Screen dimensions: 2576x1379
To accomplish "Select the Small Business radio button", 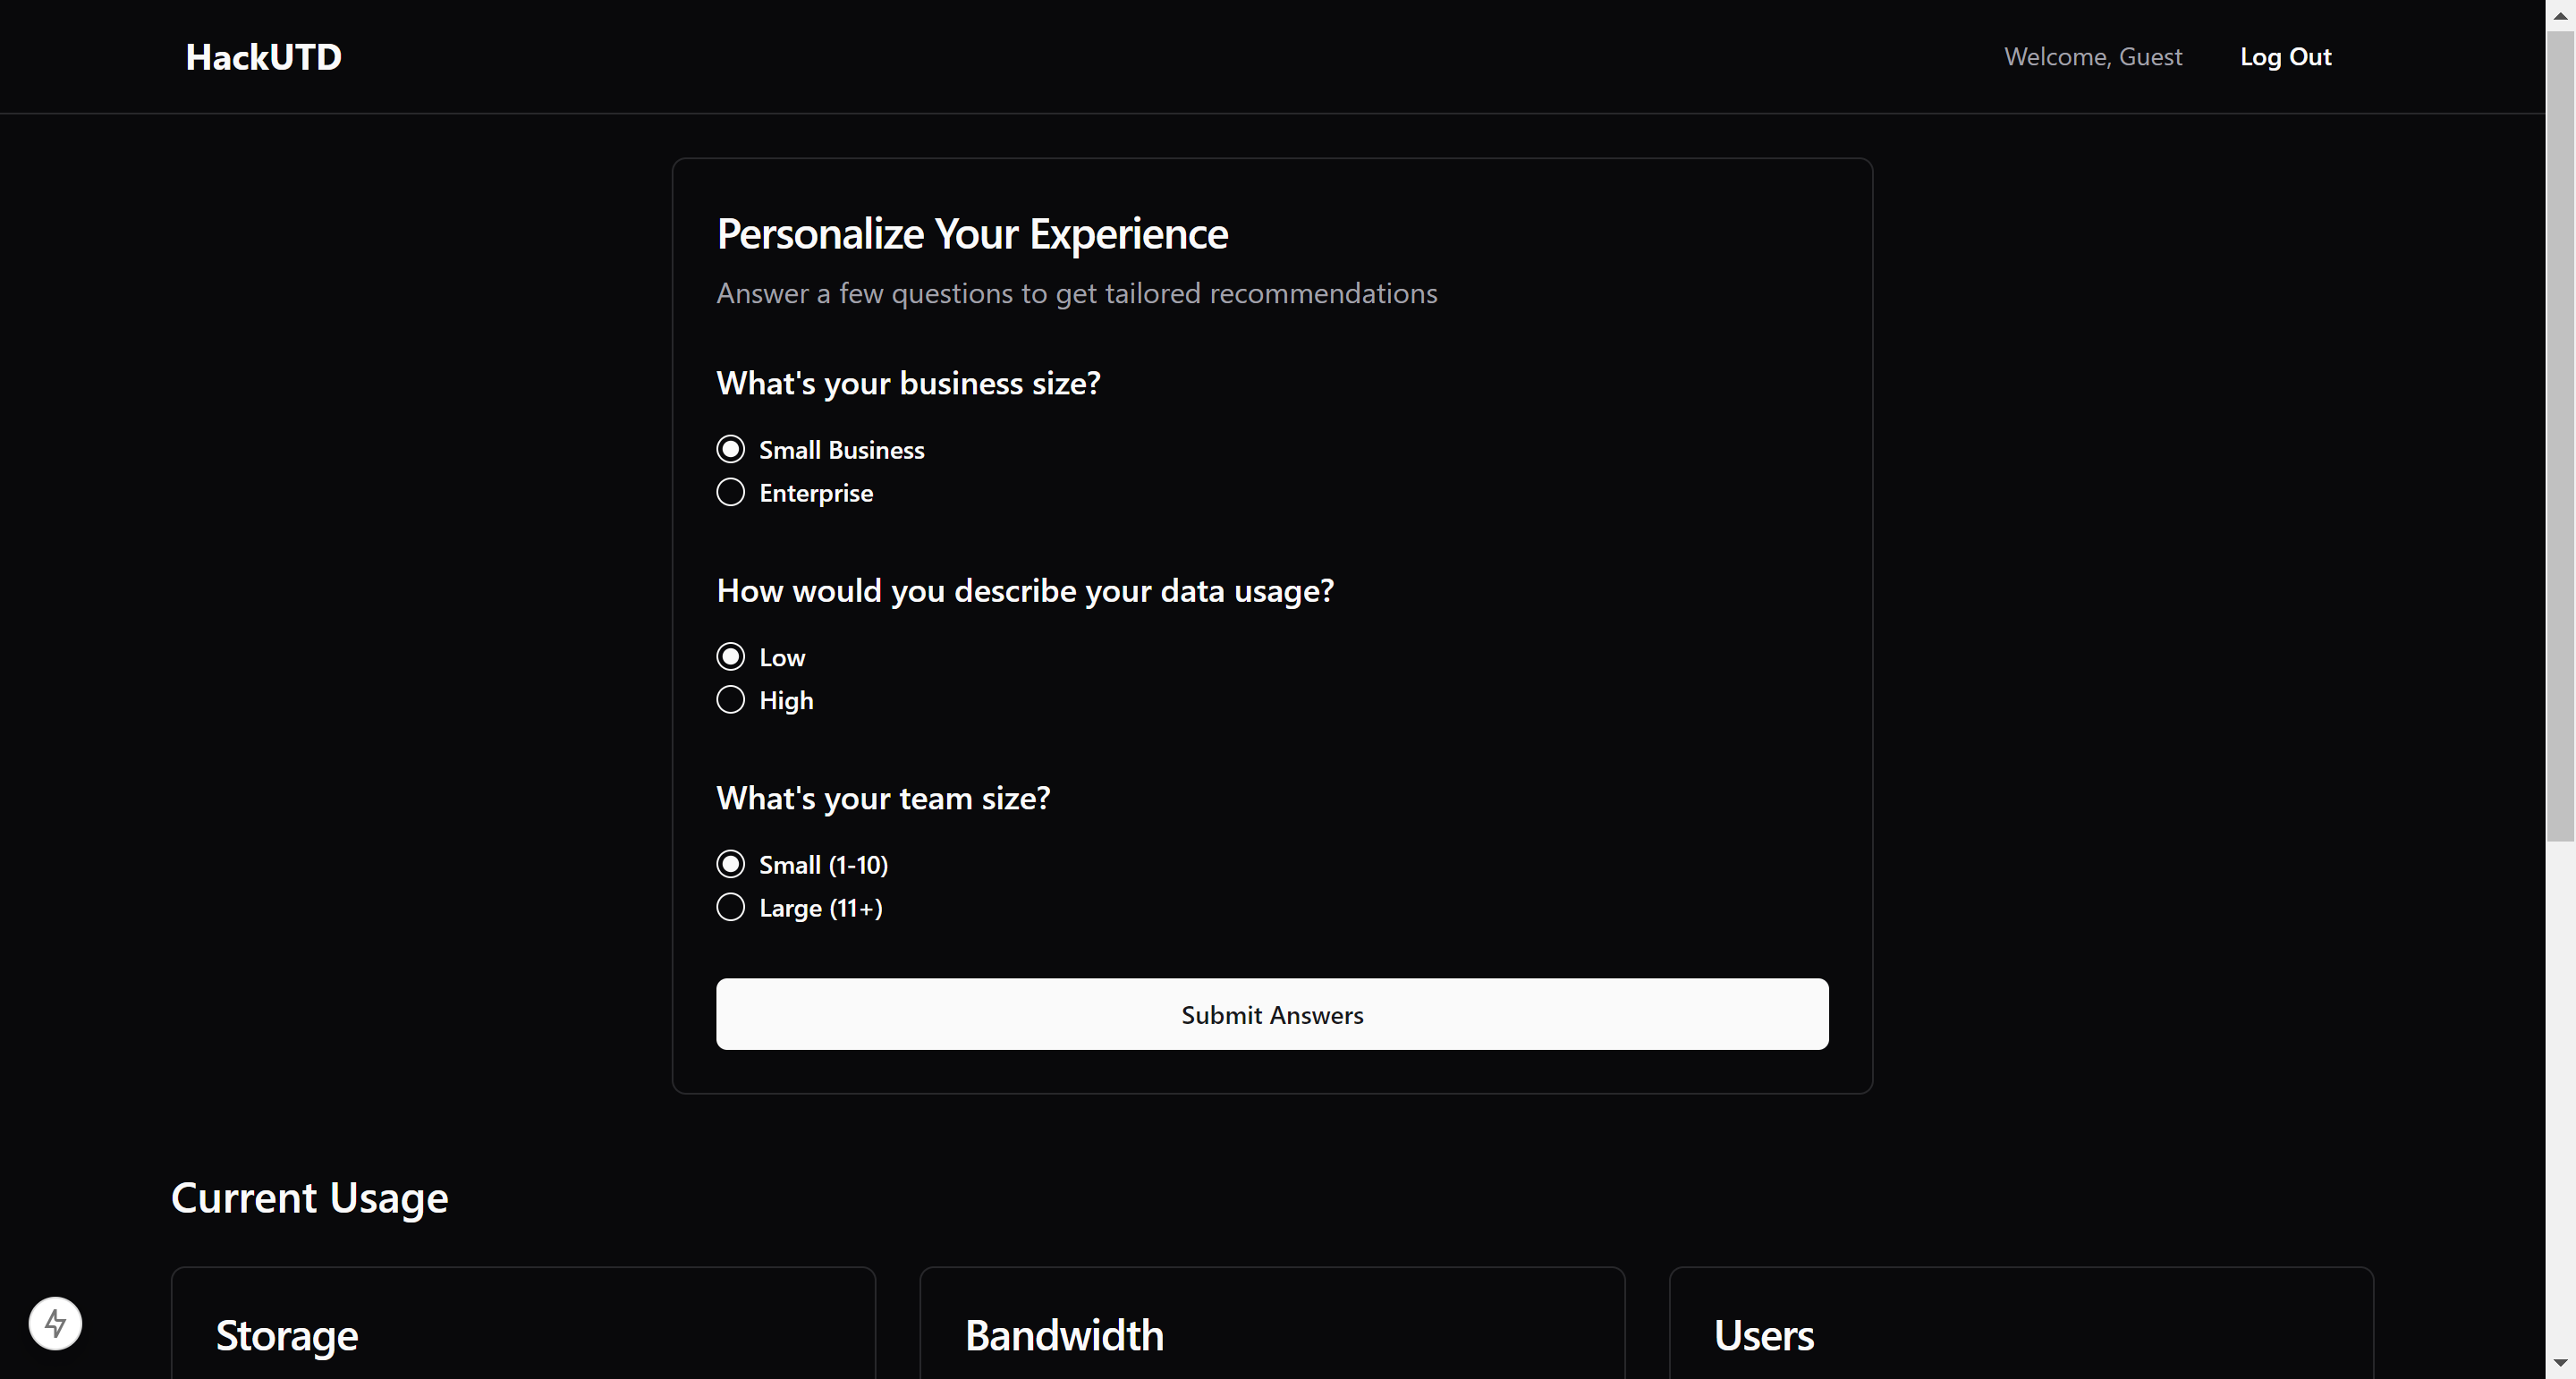I will coord(731,450).
